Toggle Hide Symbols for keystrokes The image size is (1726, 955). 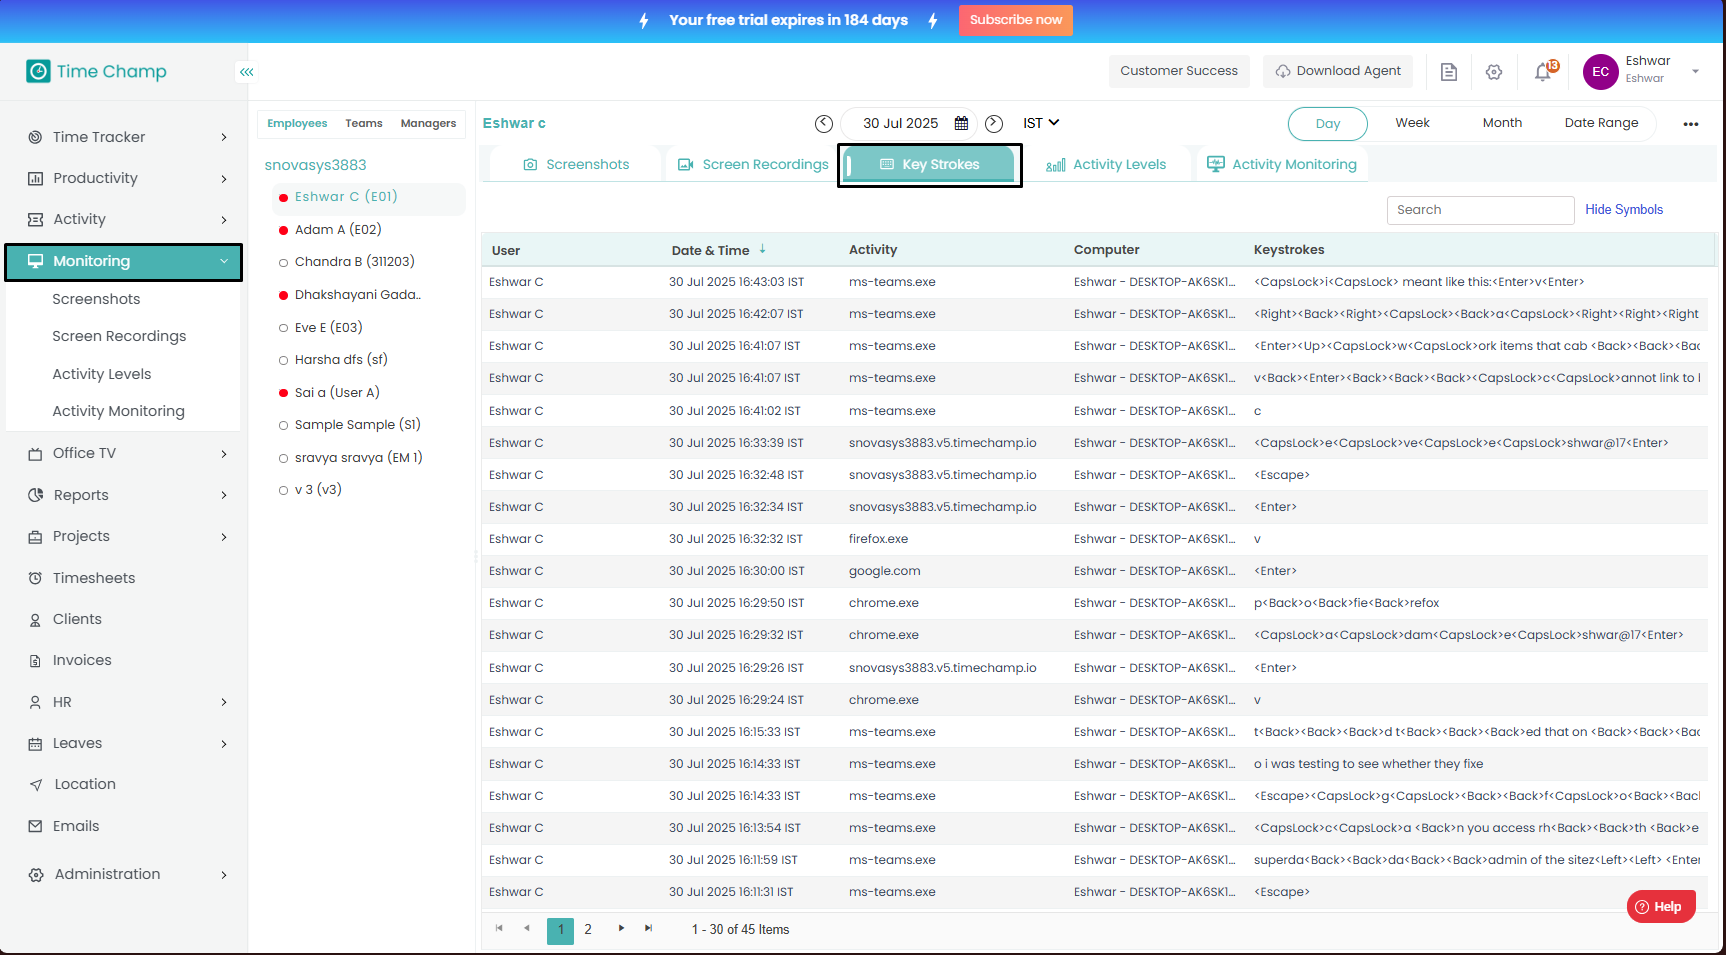(x=1623, y=210)
